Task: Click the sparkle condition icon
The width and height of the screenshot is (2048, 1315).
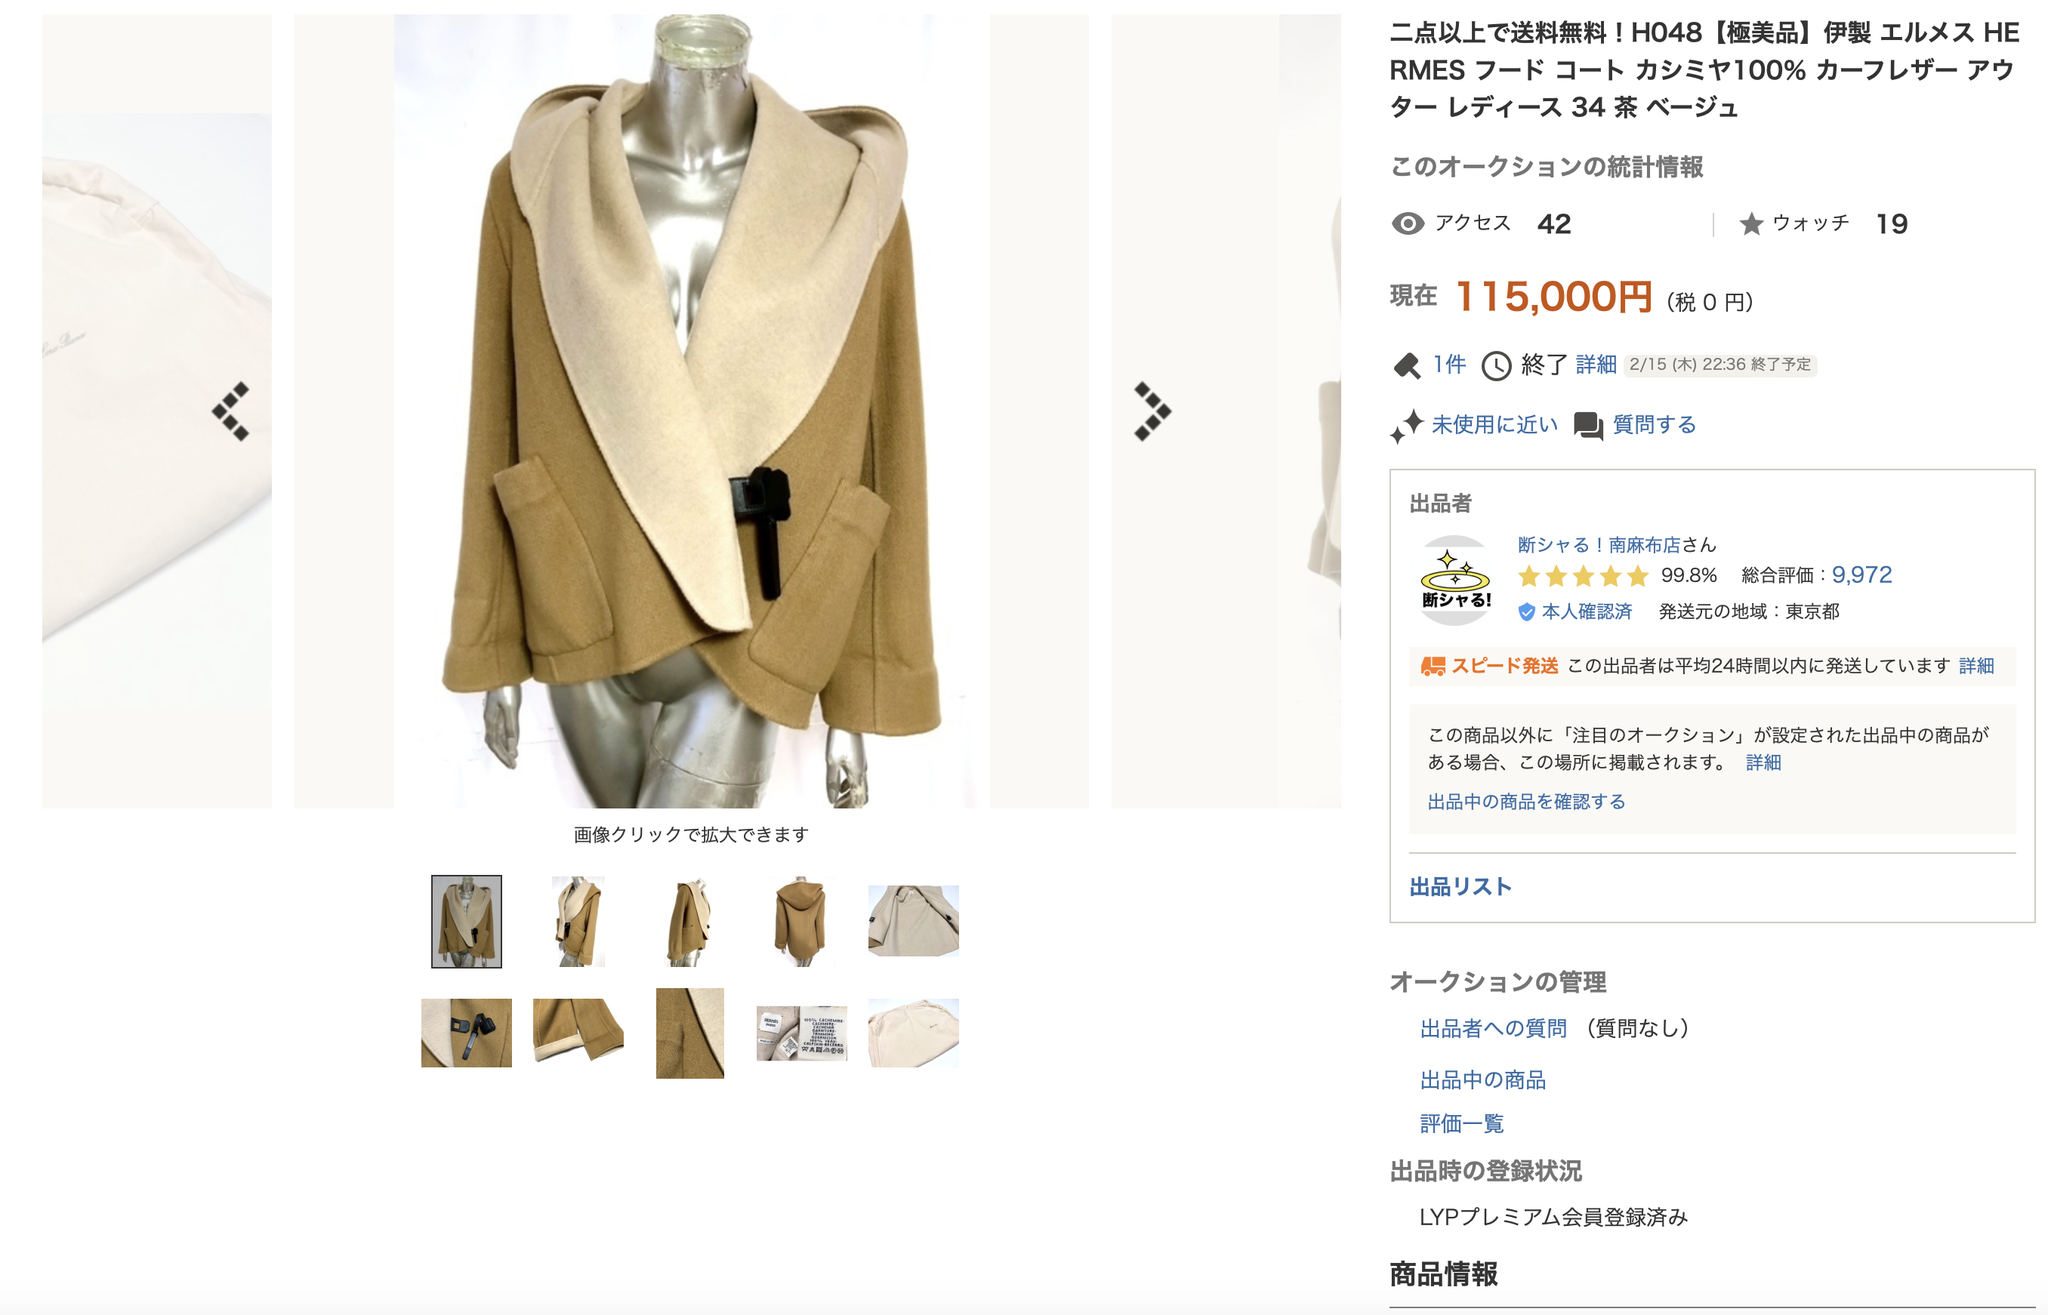Action: pyautogui.click(x=1406, y=426)
